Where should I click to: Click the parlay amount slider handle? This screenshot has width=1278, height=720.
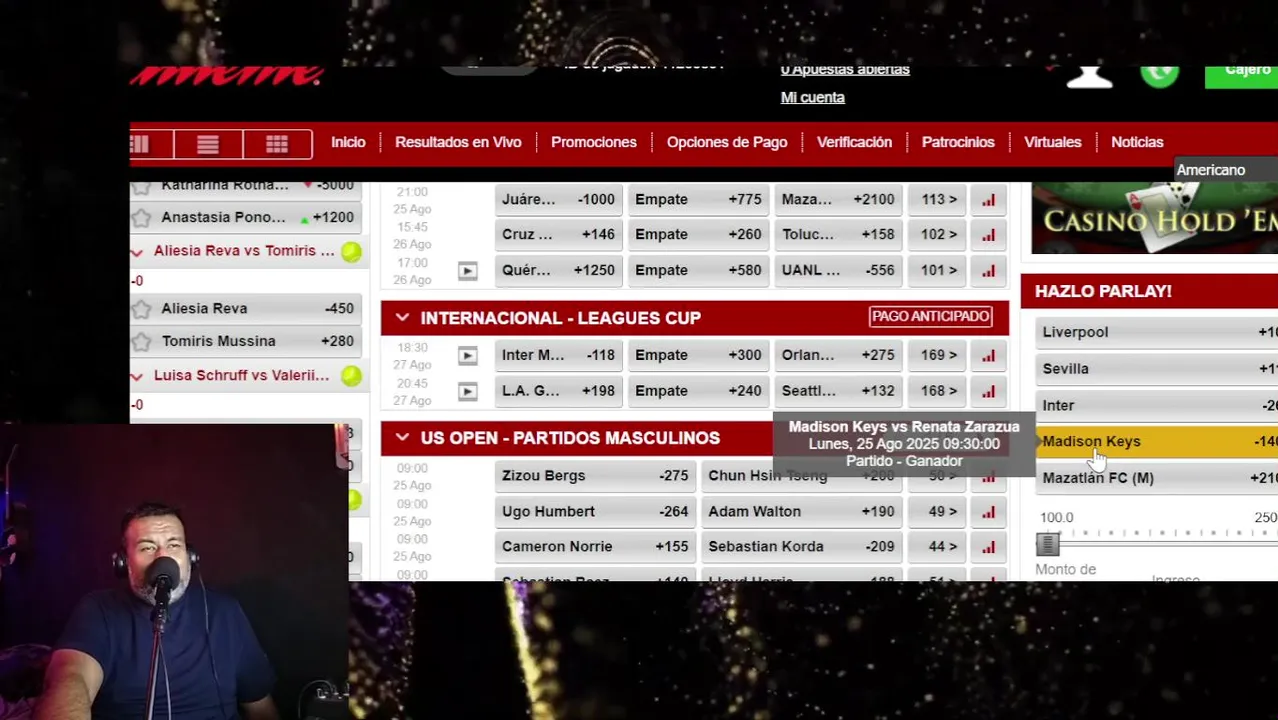coord(1047,544)
